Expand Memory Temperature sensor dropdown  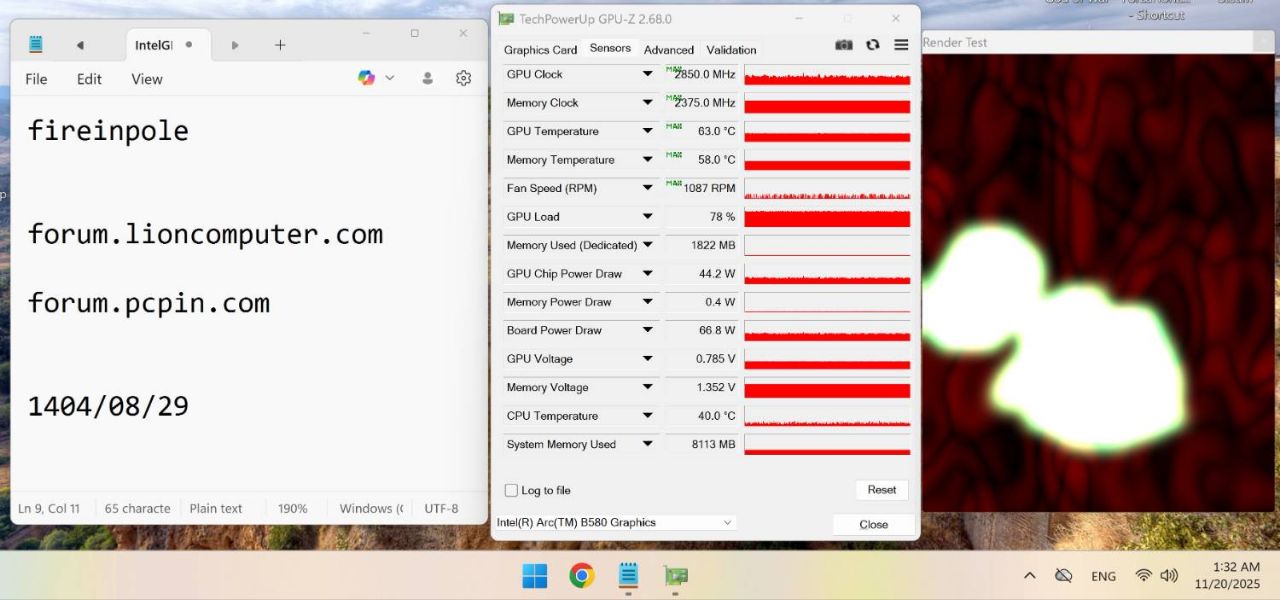point(648,160)
